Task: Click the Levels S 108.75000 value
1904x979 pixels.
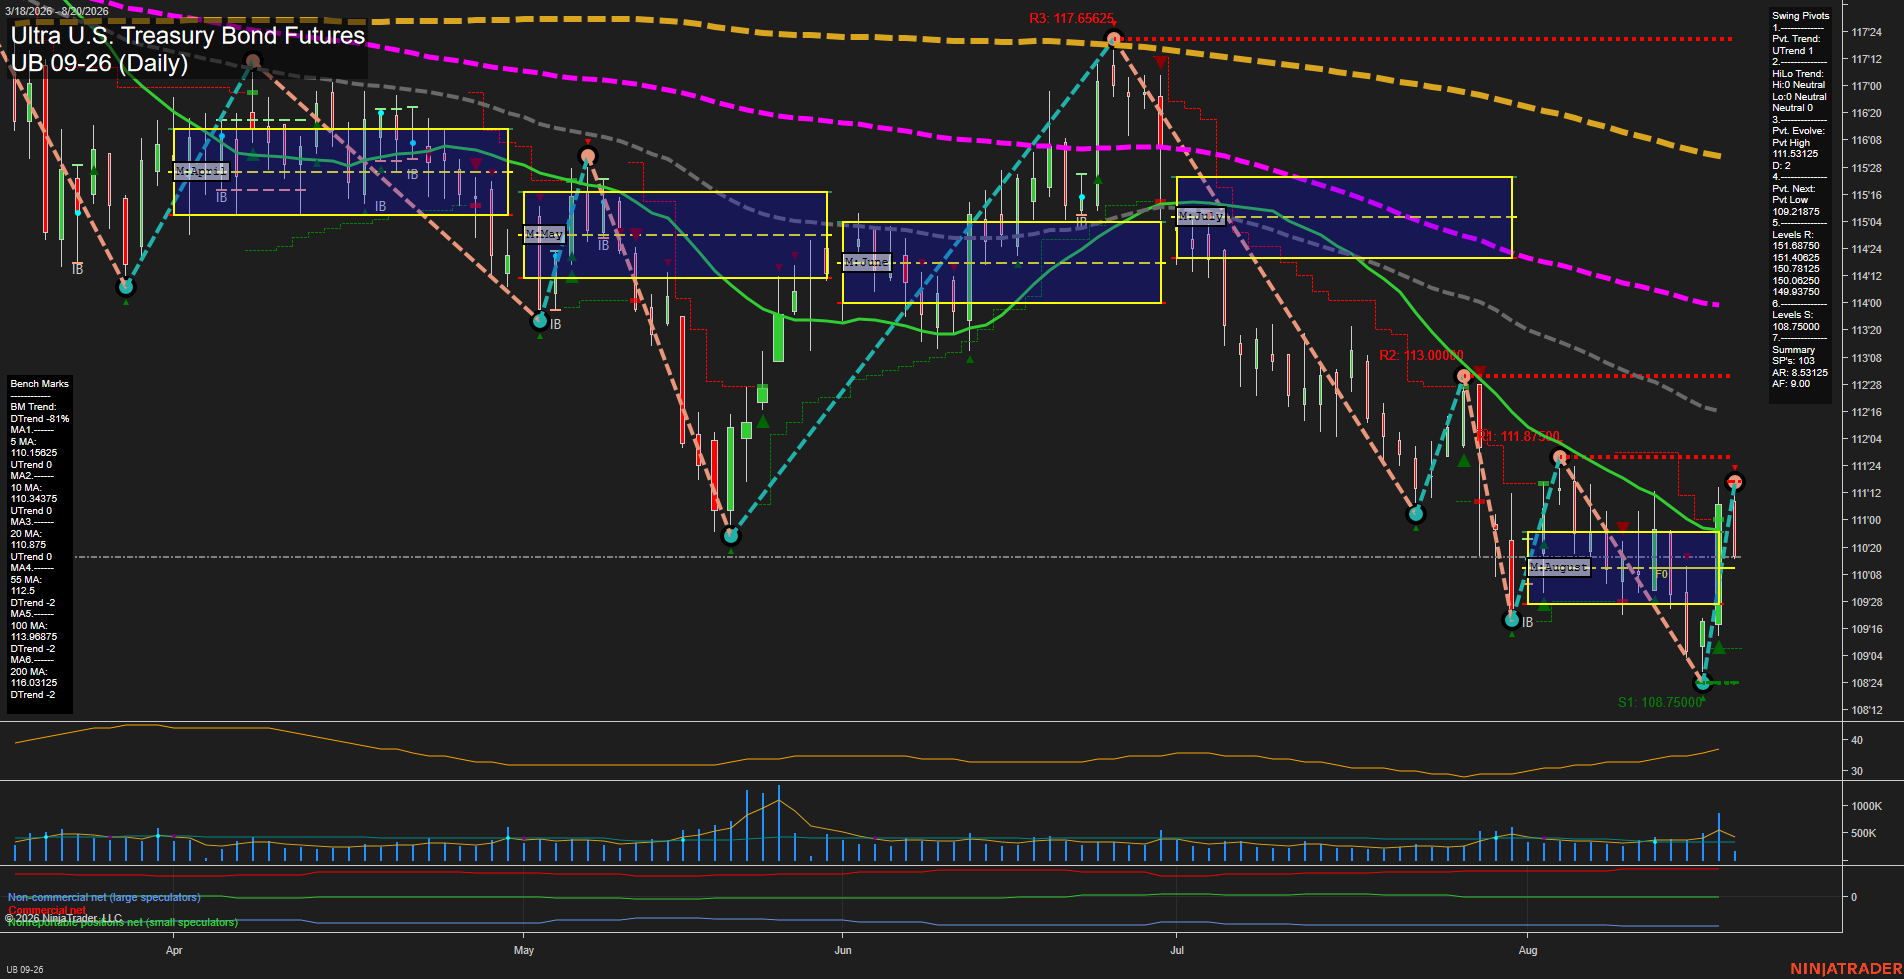Action: 1796,327
